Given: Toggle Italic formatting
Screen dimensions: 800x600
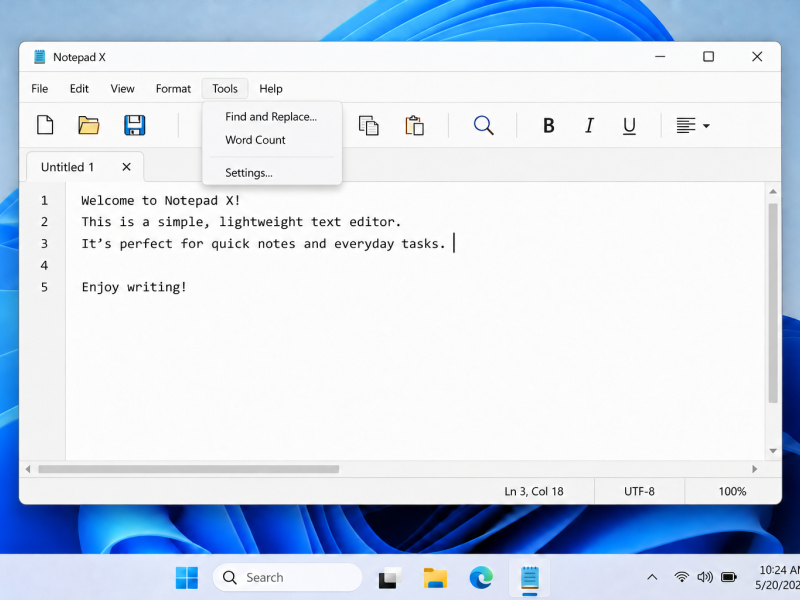Looking at the screenshot, I should 589,126.
